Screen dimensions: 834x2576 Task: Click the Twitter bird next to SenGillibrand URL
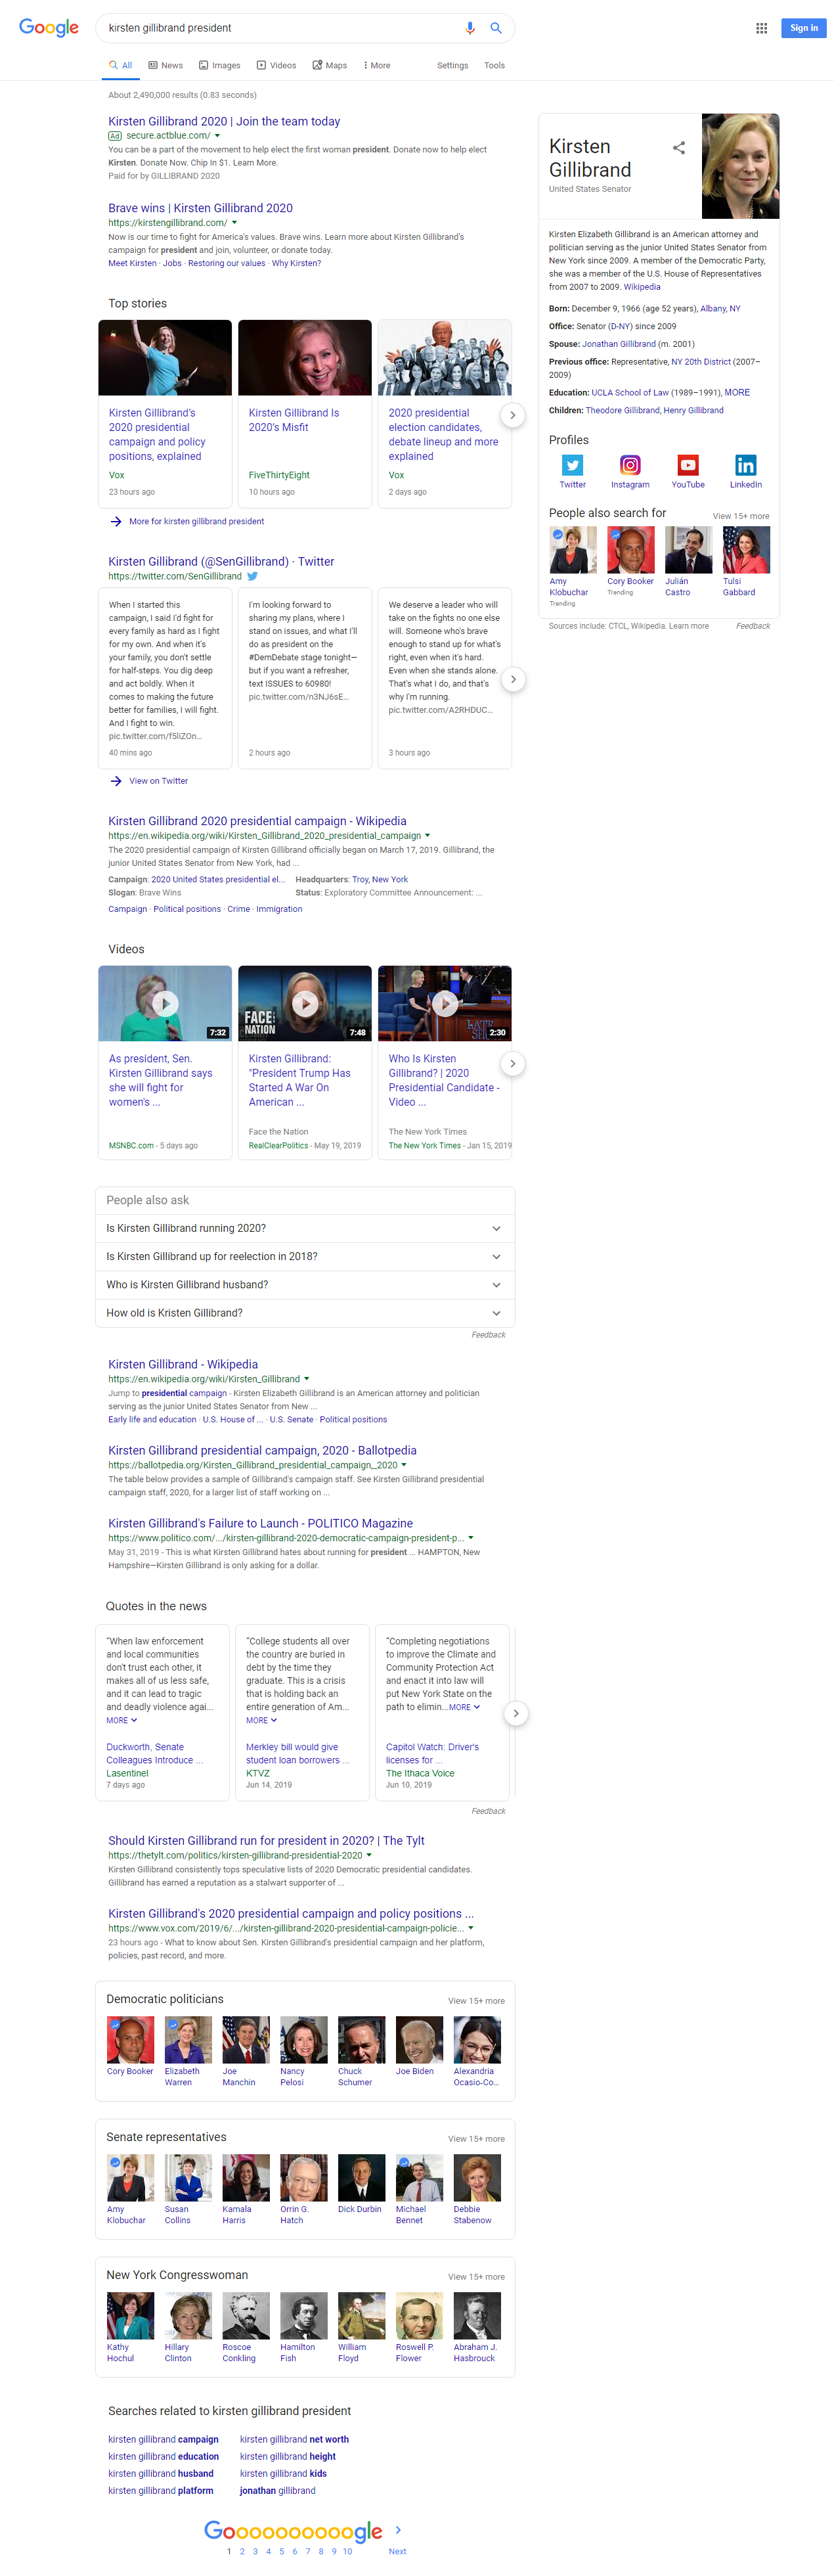(x=253, y=576)
